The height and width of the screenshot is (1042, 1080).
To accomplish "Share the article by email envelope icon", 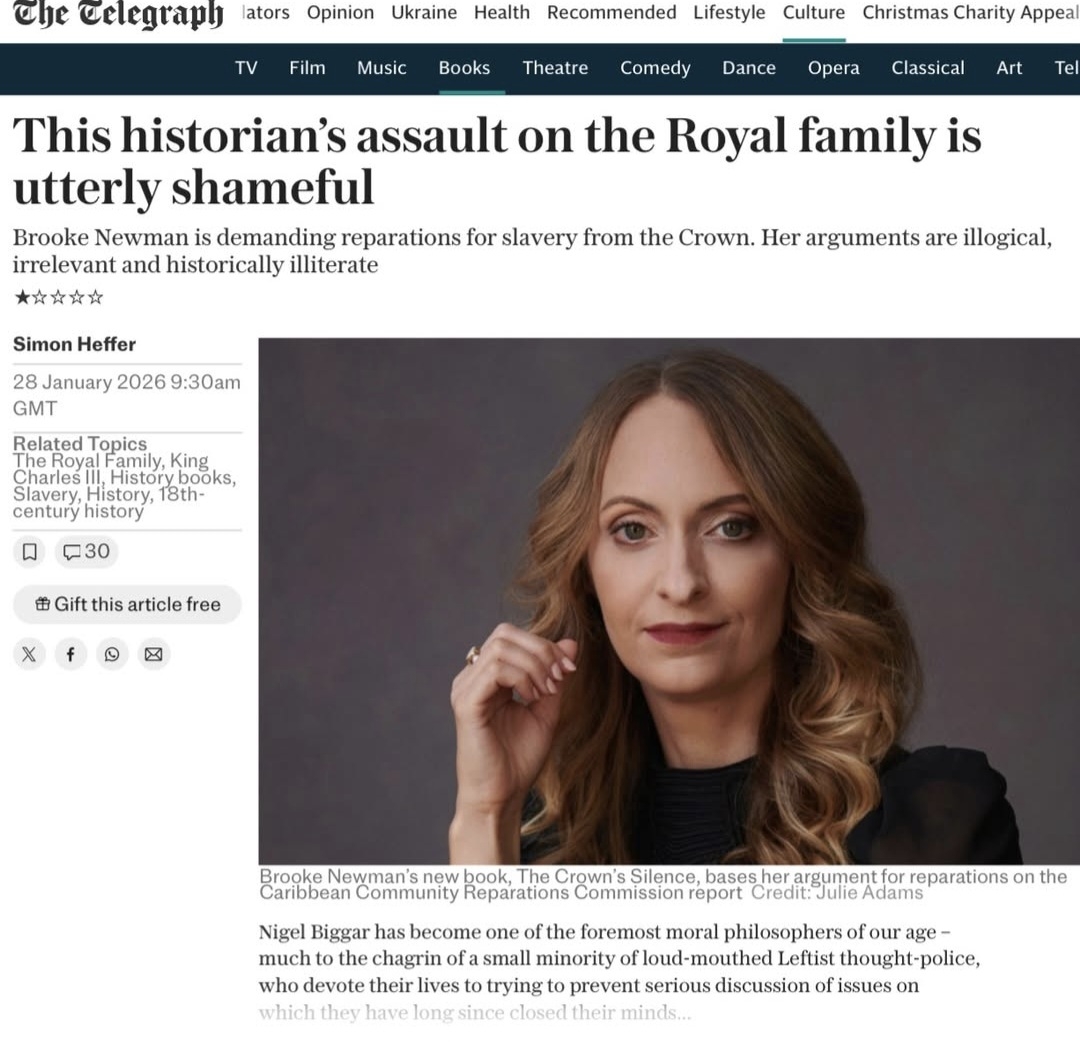I will point(153,654).
